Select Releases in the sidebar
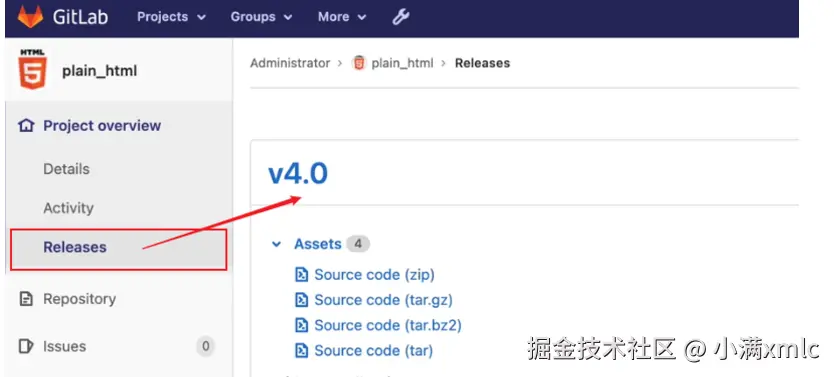 tap(75, 247)
